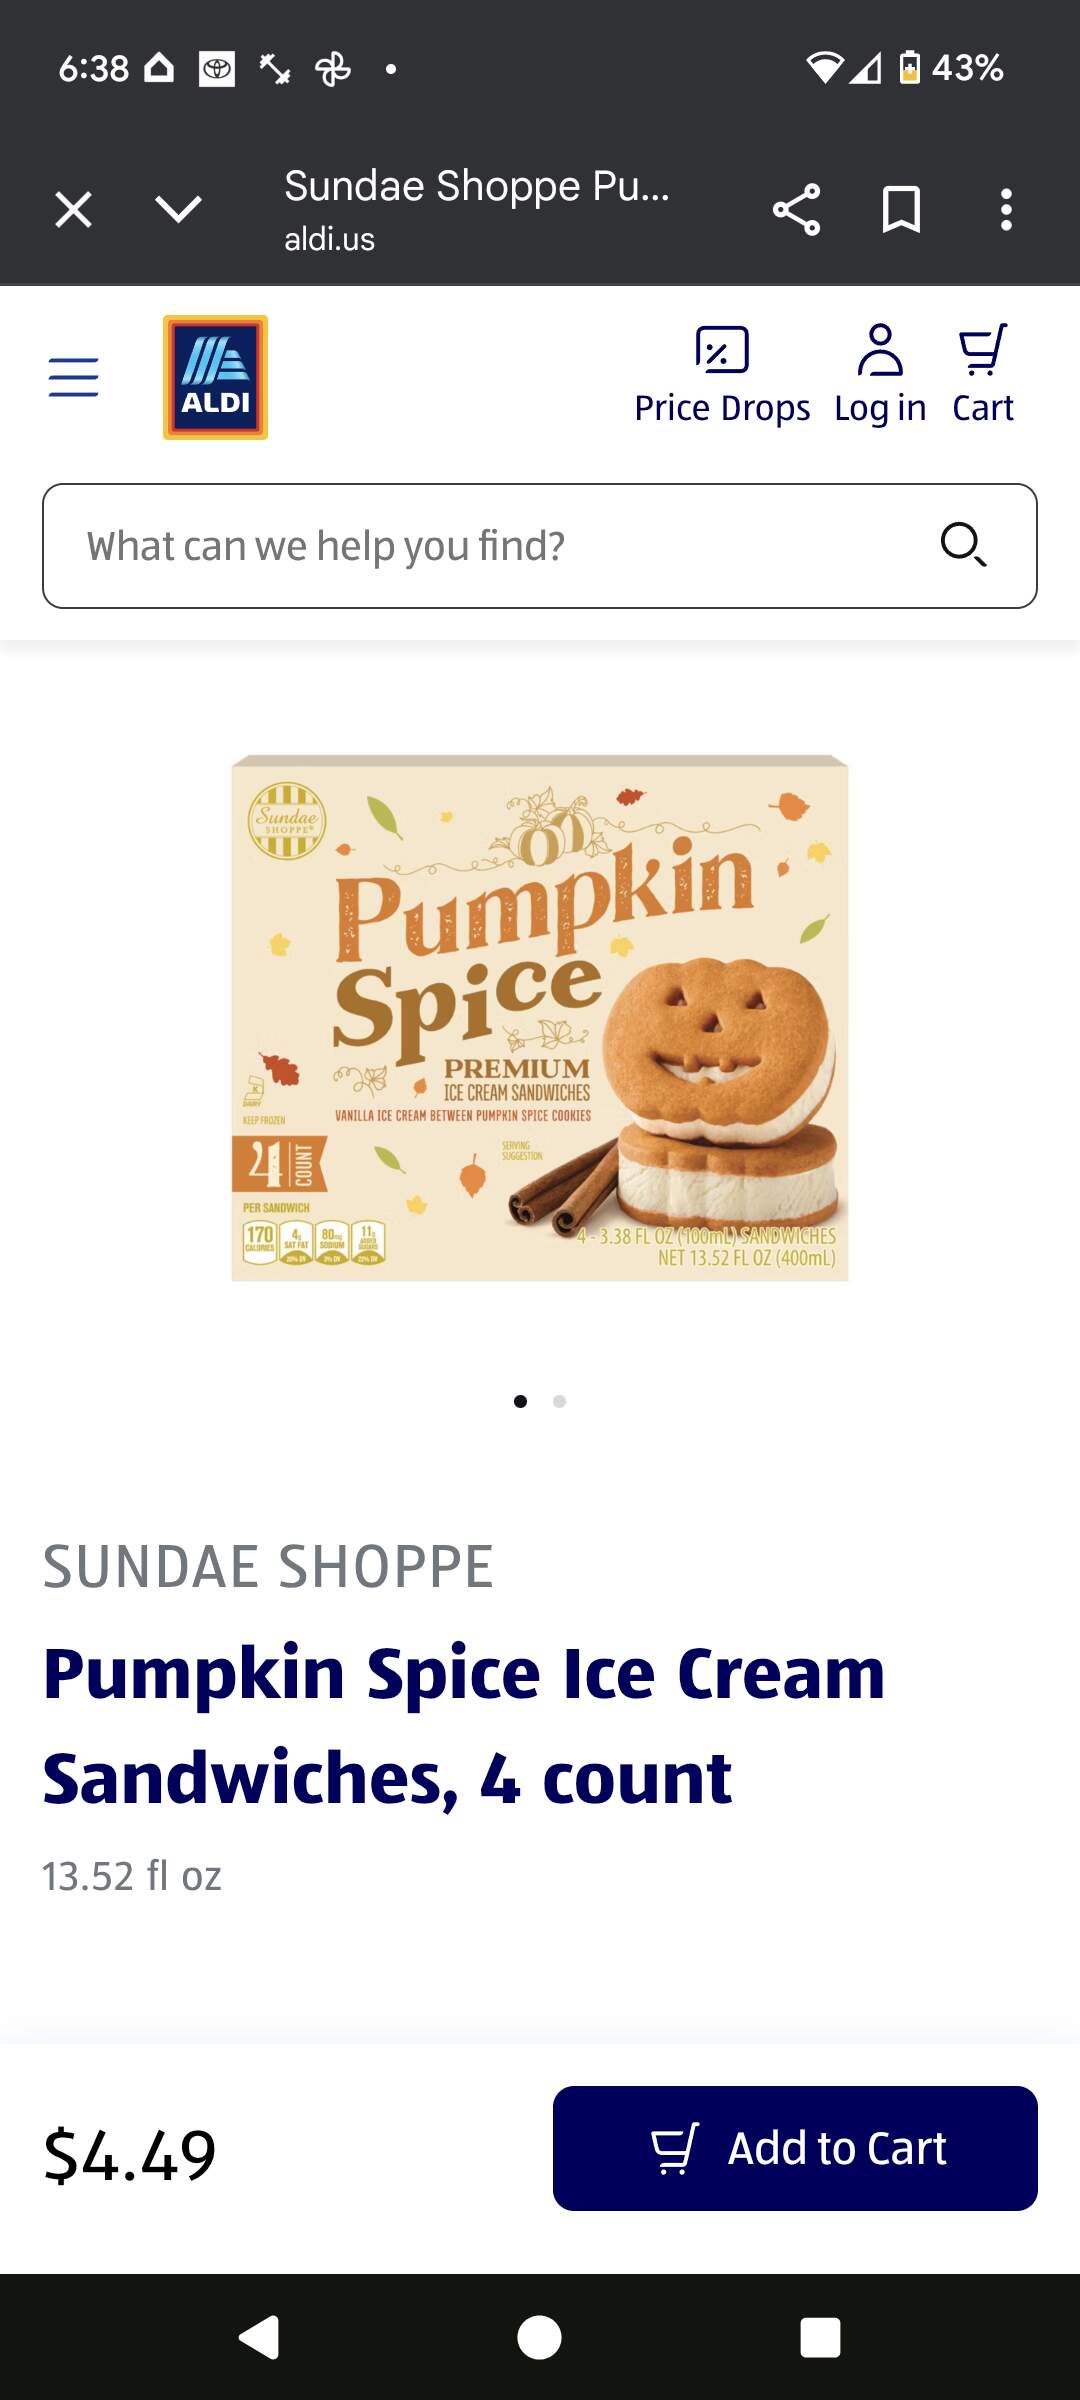Image resolution: width=1080 pixels, height=2400 pixels.
Task: Select the first image carousel dot
Action: (520, 1401)
